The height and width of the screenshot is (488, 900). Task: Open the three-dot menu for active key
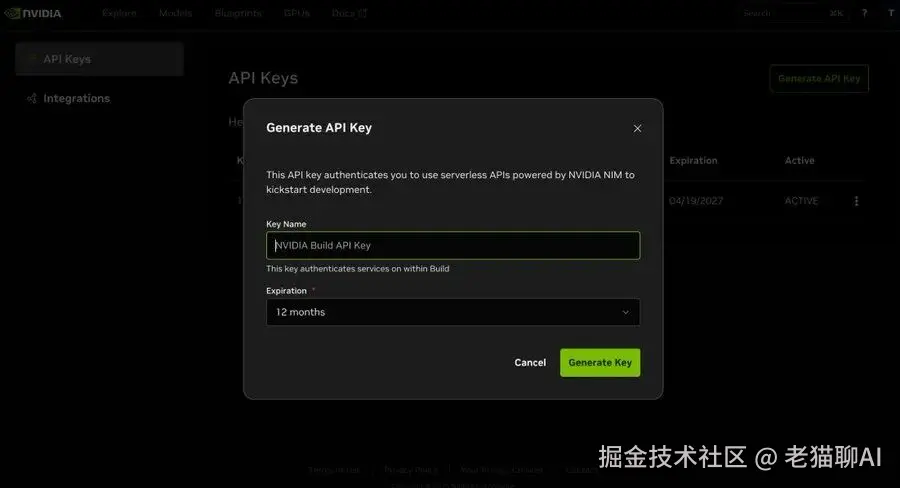click(856, 201)
